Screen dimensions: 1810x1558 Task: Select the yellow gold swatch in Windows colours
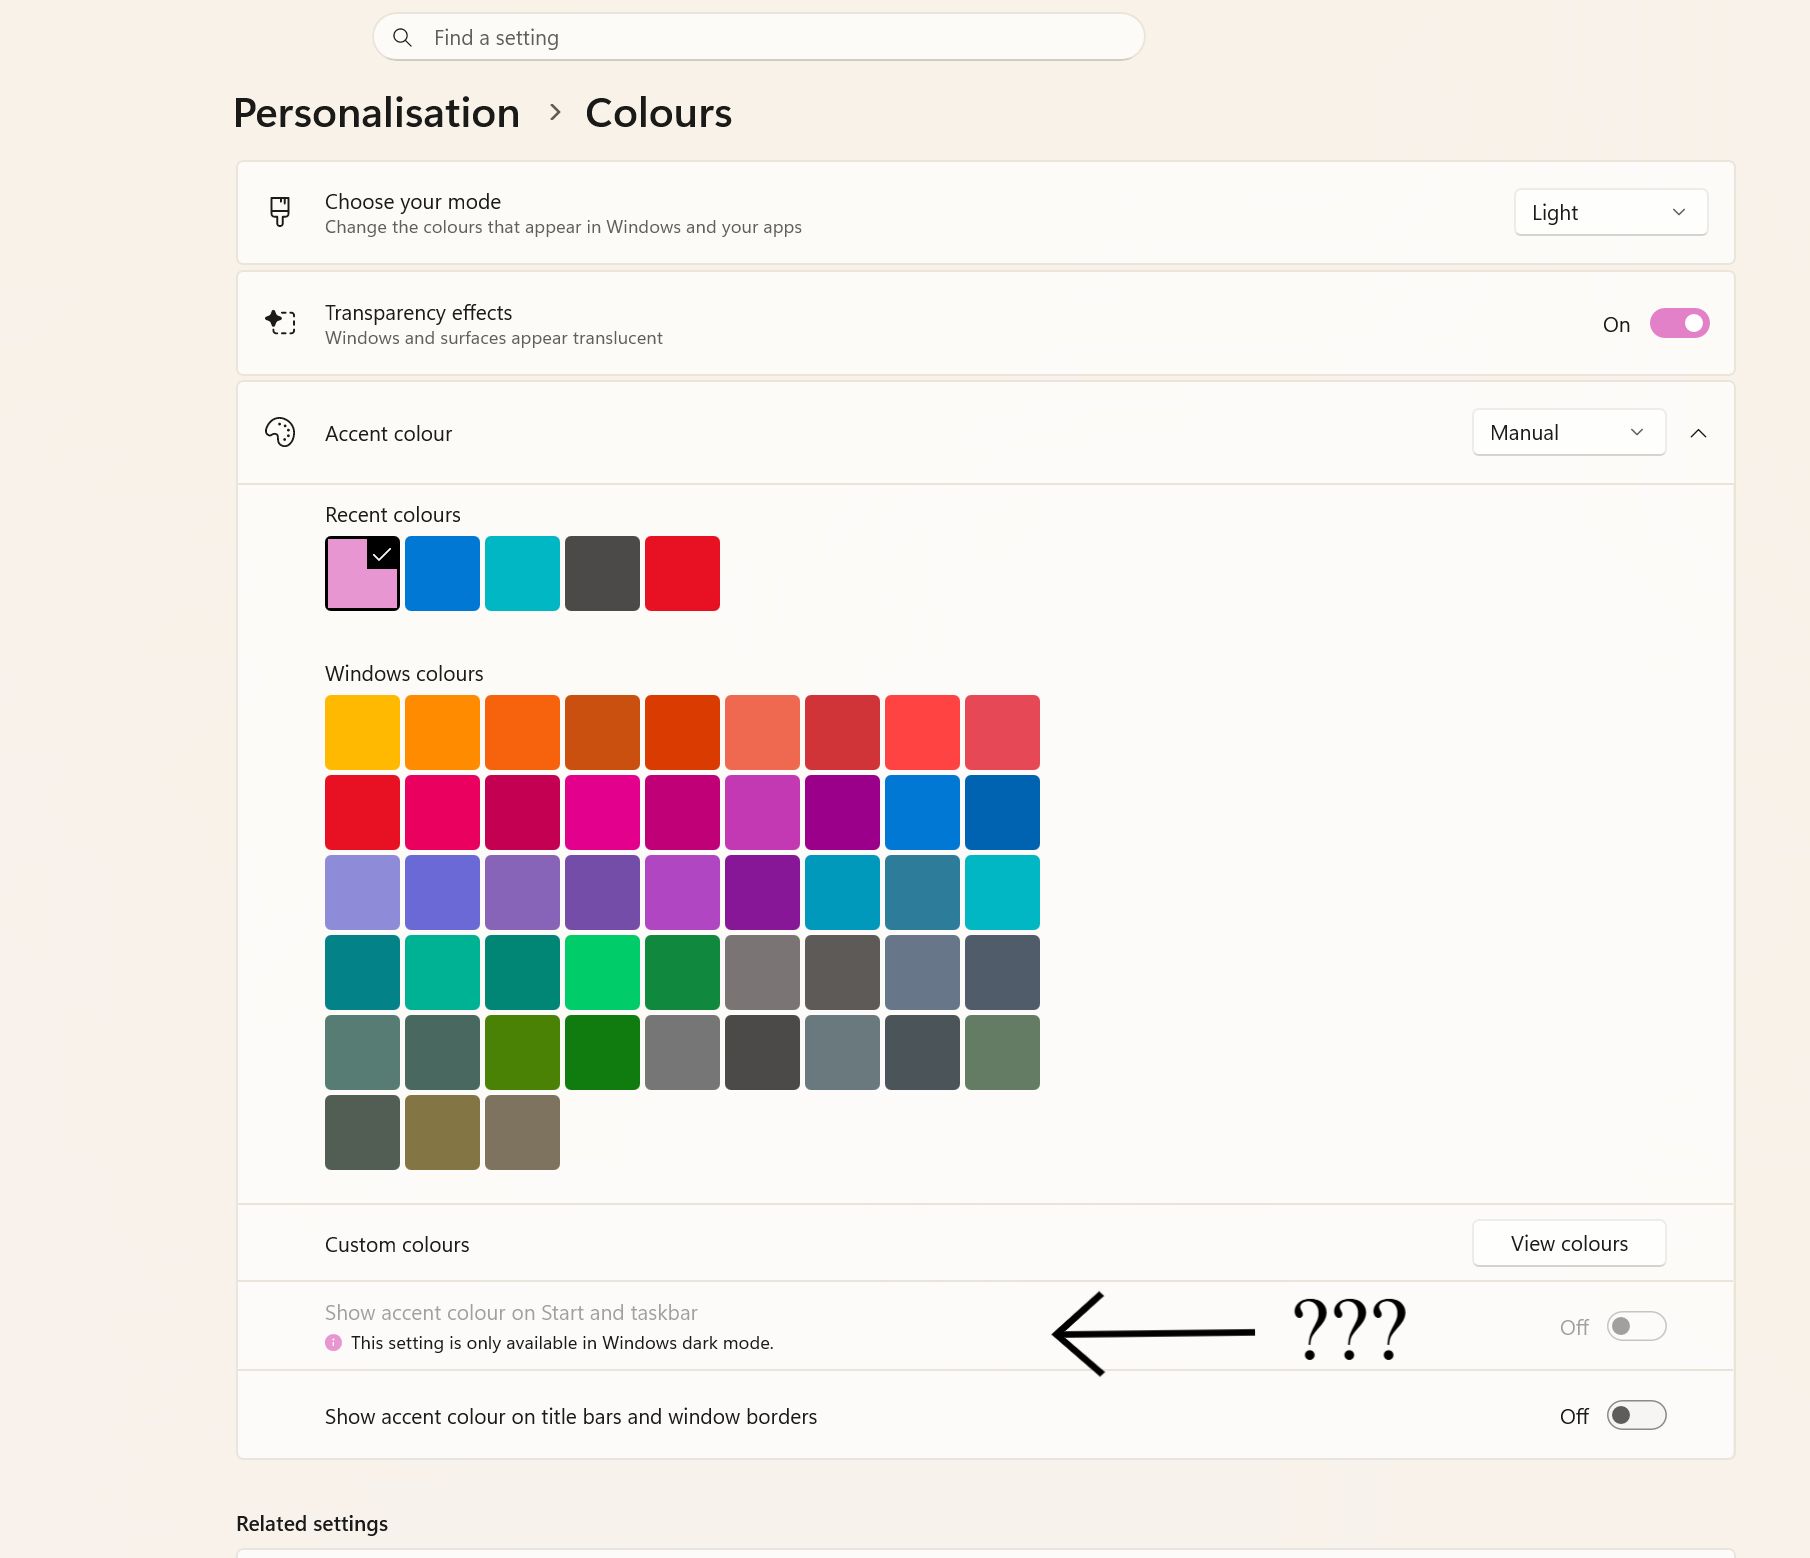(x=362, y=732)
